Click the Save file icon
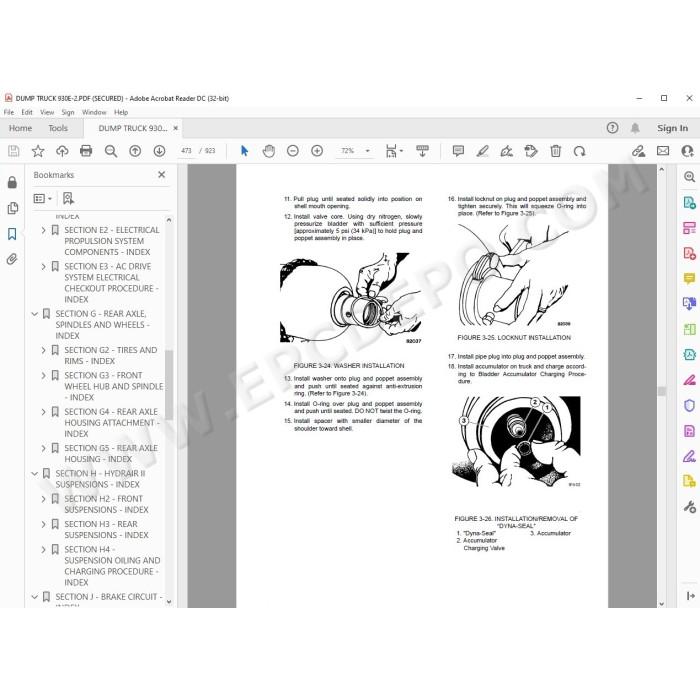The width and height of the screenshot is (700, 700). coord(13,151)
